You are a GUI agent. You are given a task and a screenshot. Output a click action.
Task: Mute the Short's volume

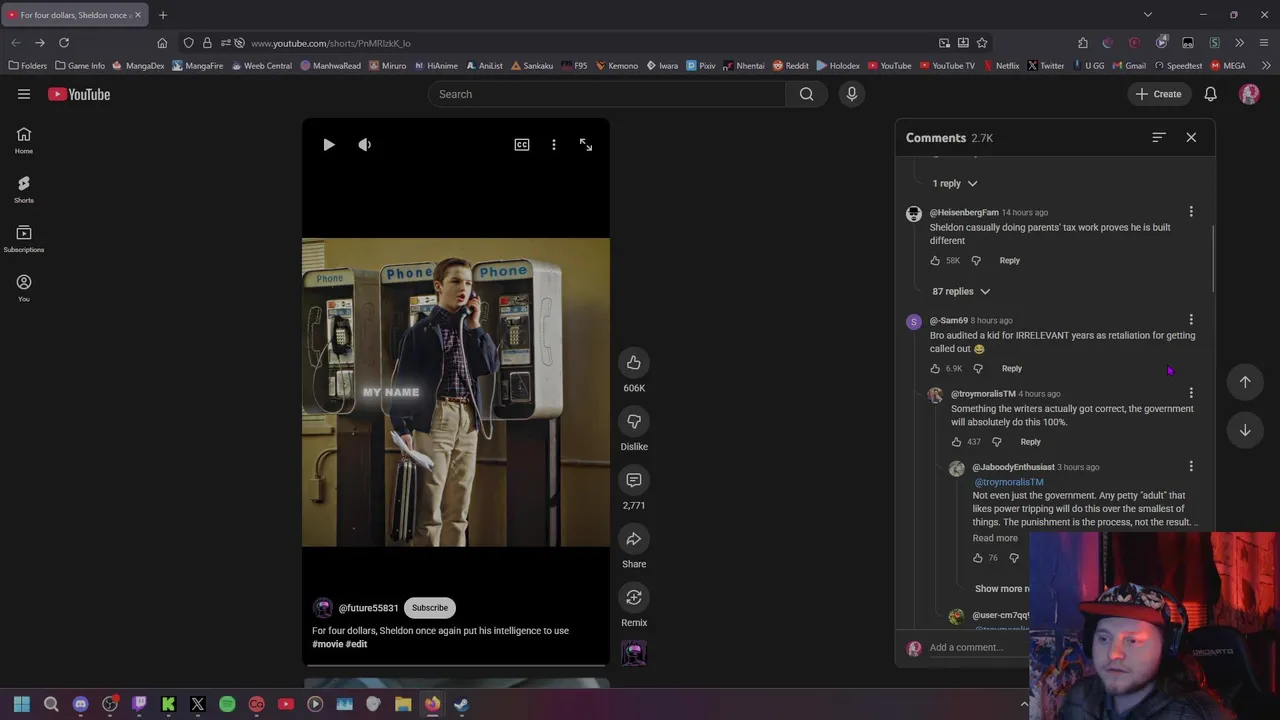point(365,145)
